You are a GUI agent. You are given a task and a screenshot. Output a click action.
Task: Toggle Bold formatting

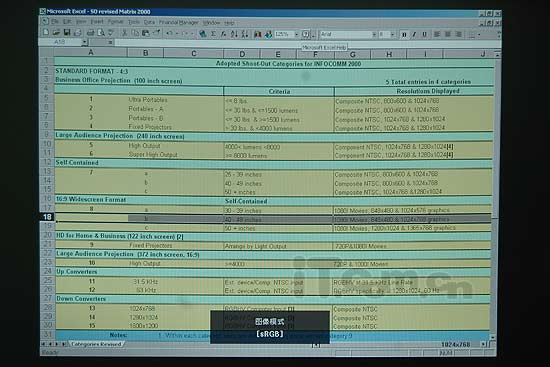(x=404, y=34)
